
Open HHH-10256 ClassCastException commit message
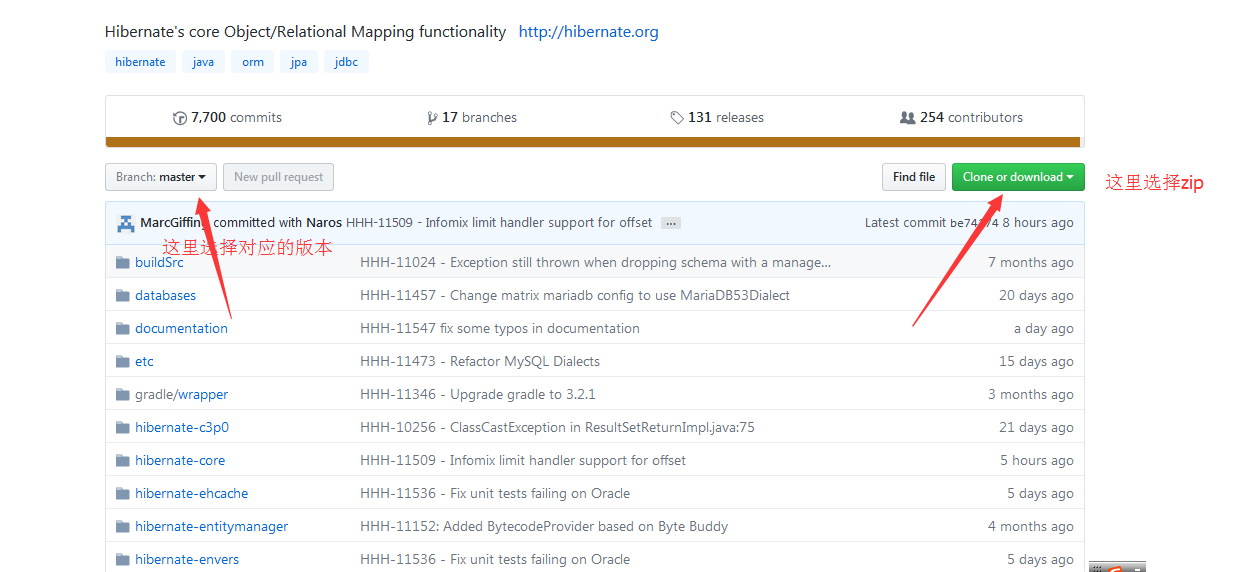pos(557,428)
